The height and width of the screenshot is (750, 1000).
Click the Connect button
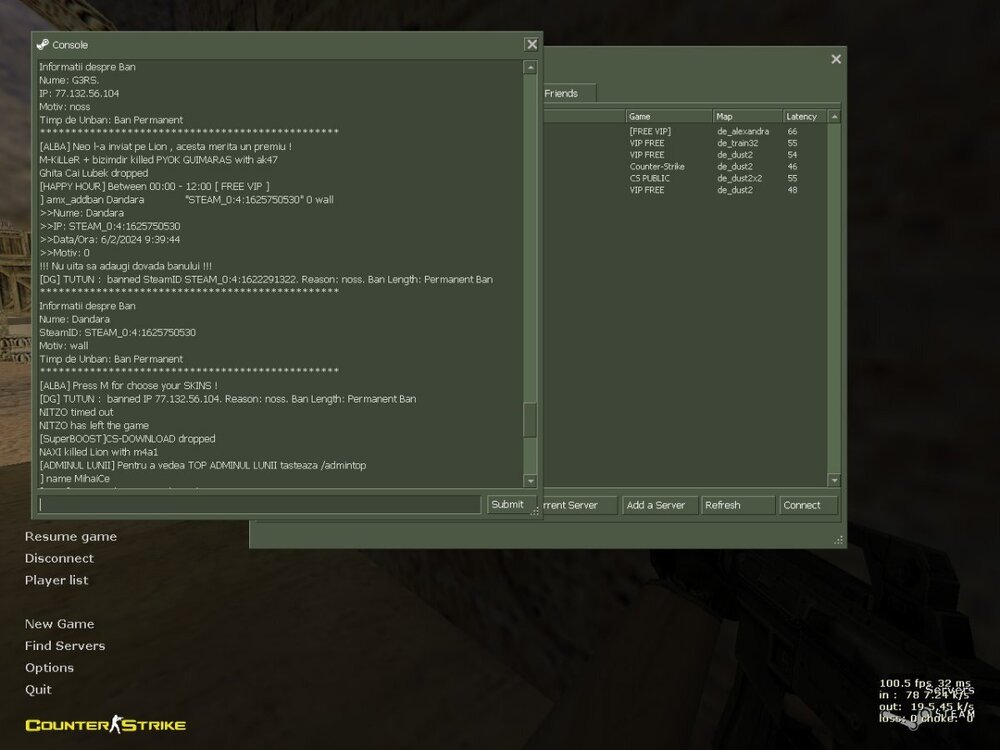pos(808,505)
